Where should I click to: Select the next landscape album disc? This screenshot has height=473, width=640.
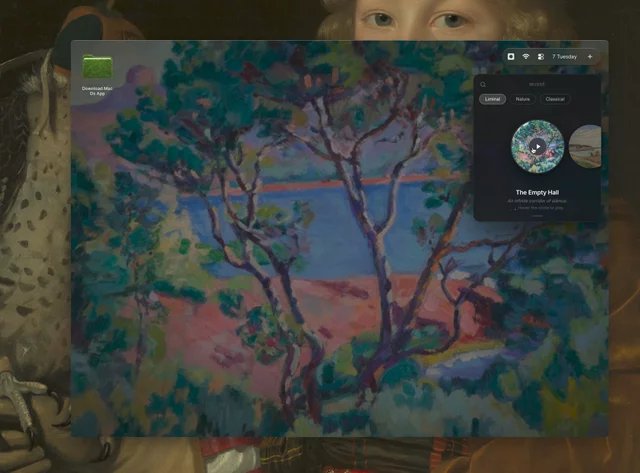coord(586,147)
